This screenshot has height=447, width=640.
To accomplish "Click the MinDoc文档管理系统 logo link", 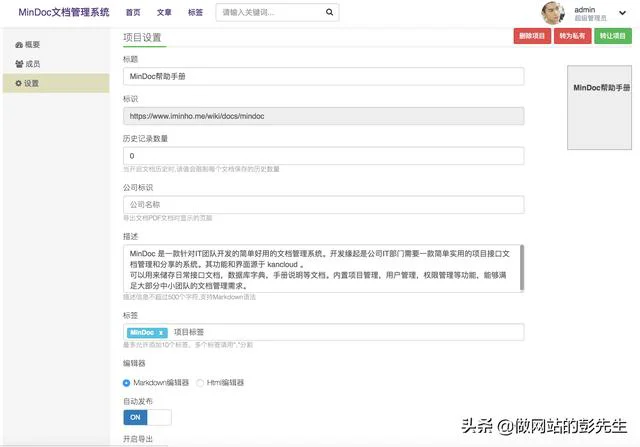I will [x=64, y=12].
